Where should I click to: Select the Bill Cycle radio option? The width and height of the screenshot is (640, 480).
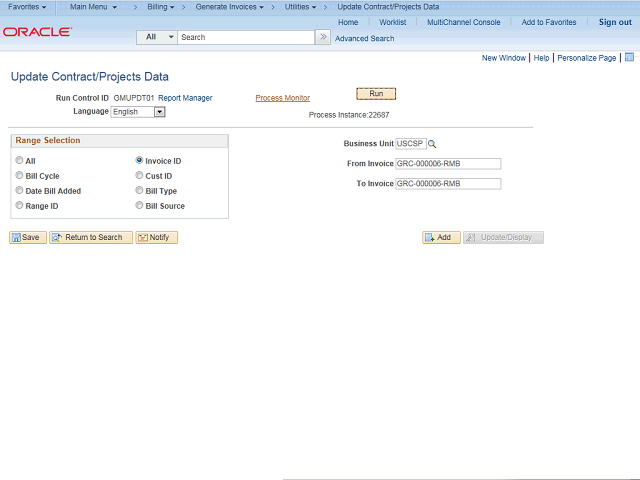(19, 176)
